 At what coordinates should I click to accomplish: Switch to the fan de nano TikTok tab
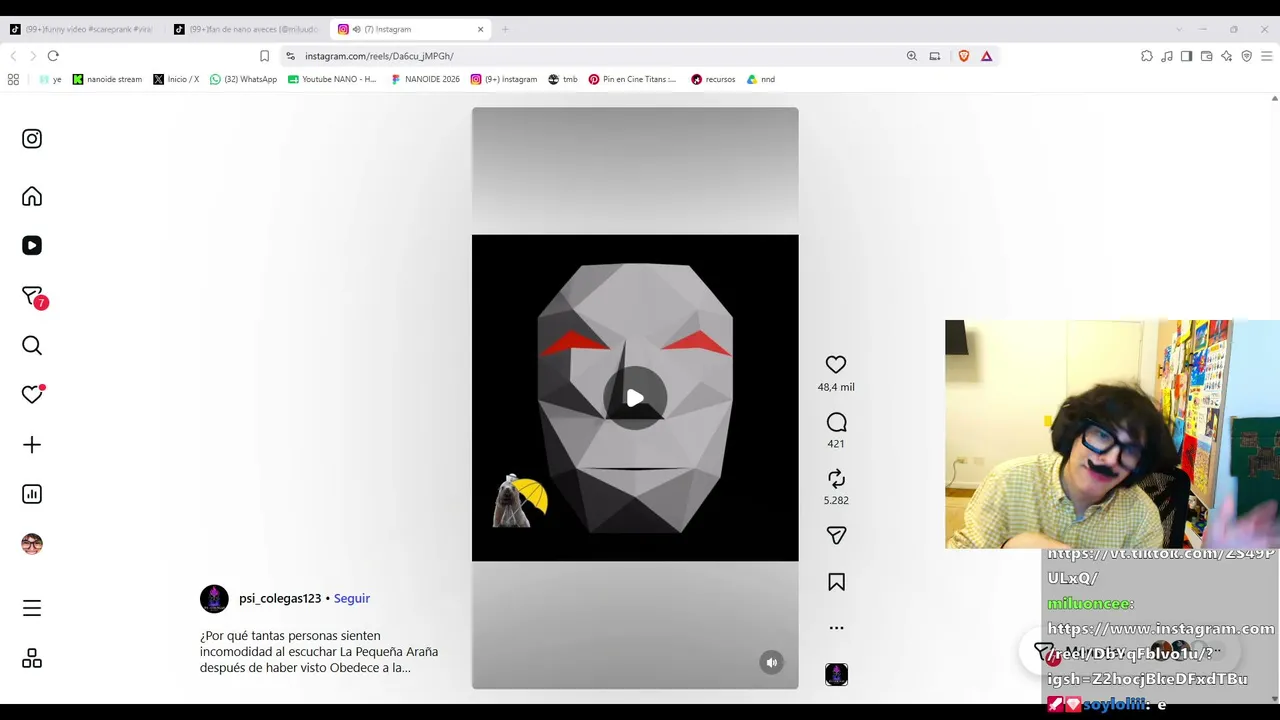tap(246, 29)
